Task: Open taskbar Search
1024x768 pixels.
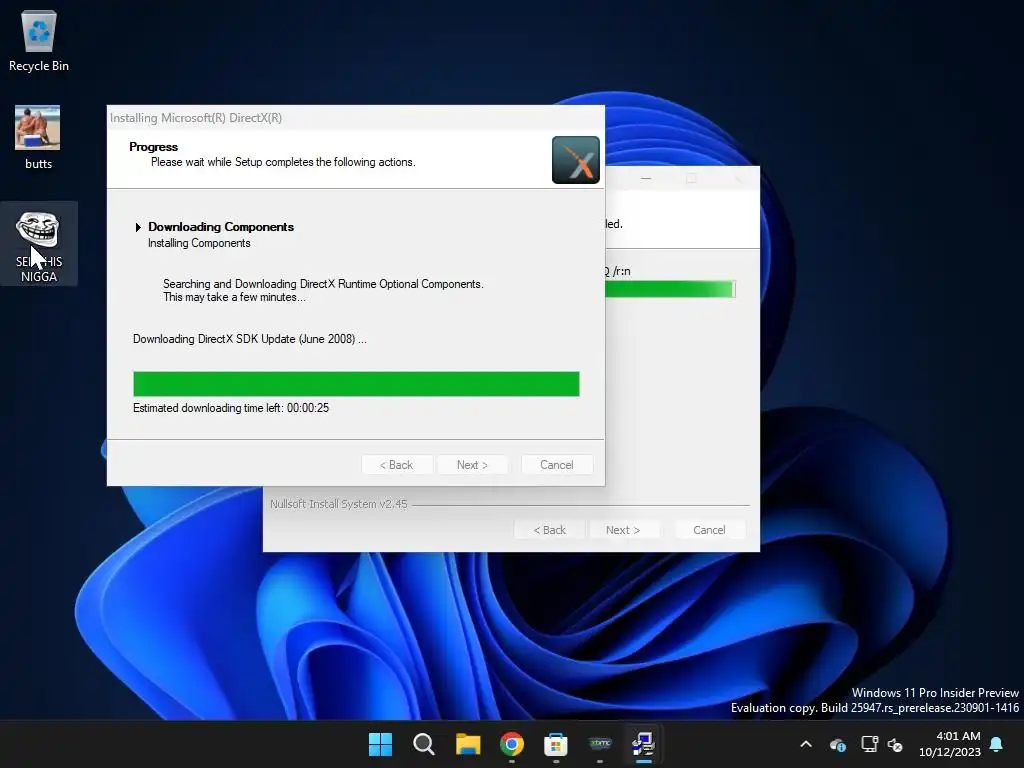Action: click(424, 744)
